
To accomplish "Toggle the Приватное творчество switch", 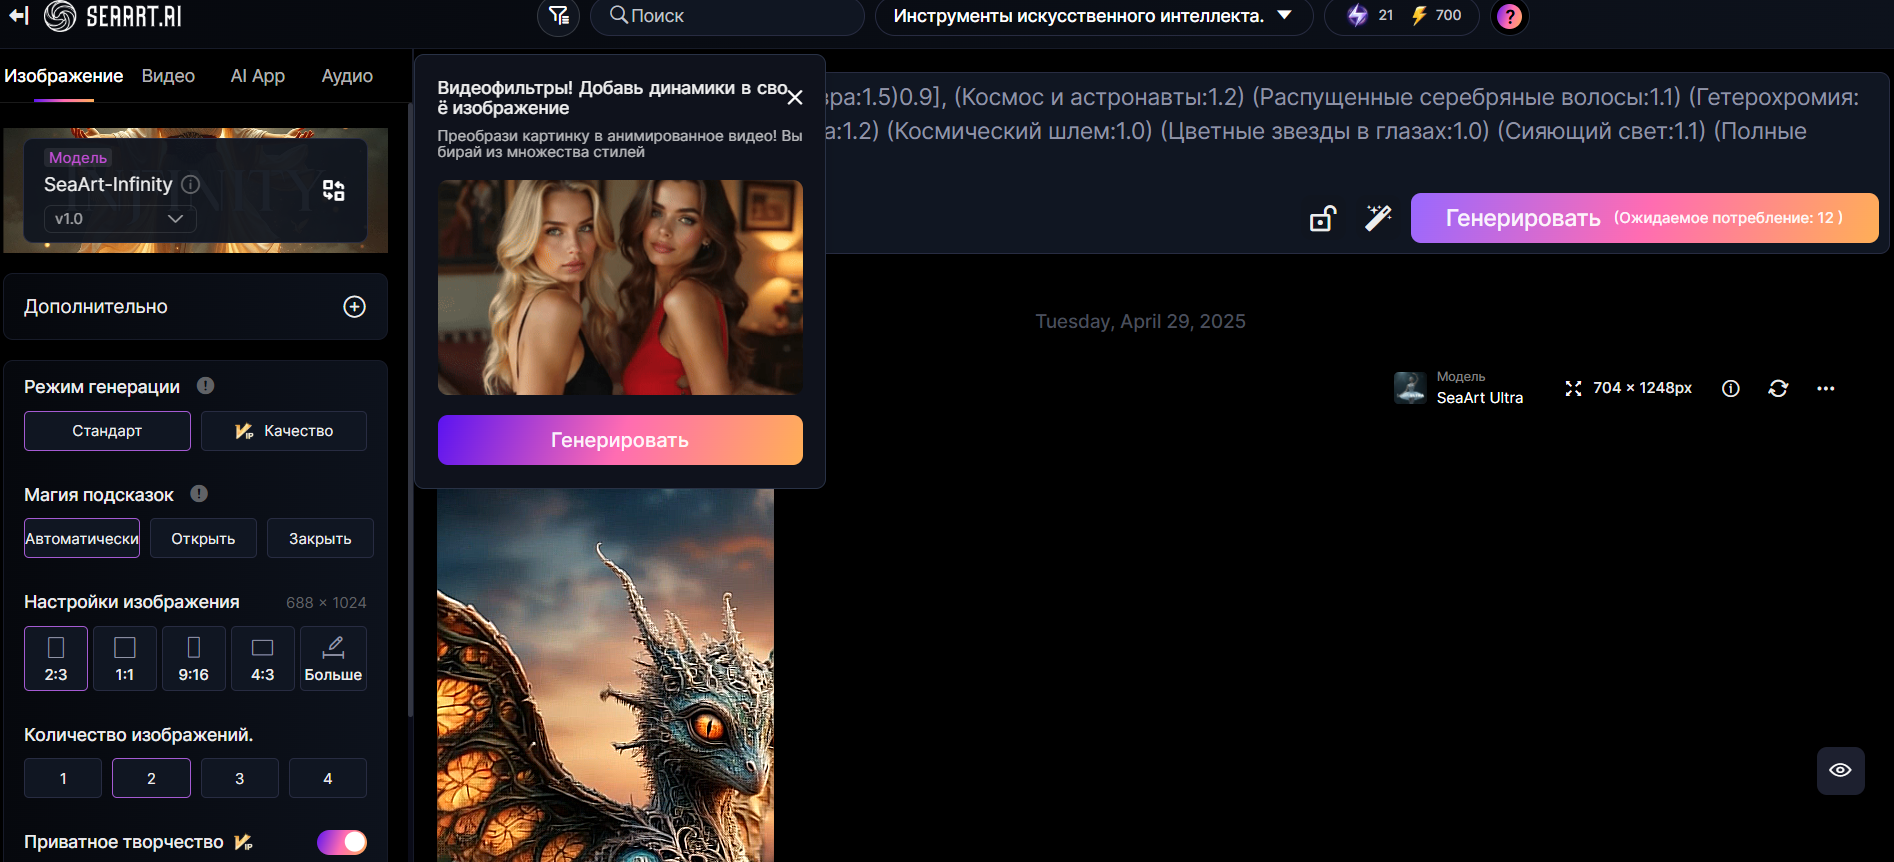I will (342, 843).
